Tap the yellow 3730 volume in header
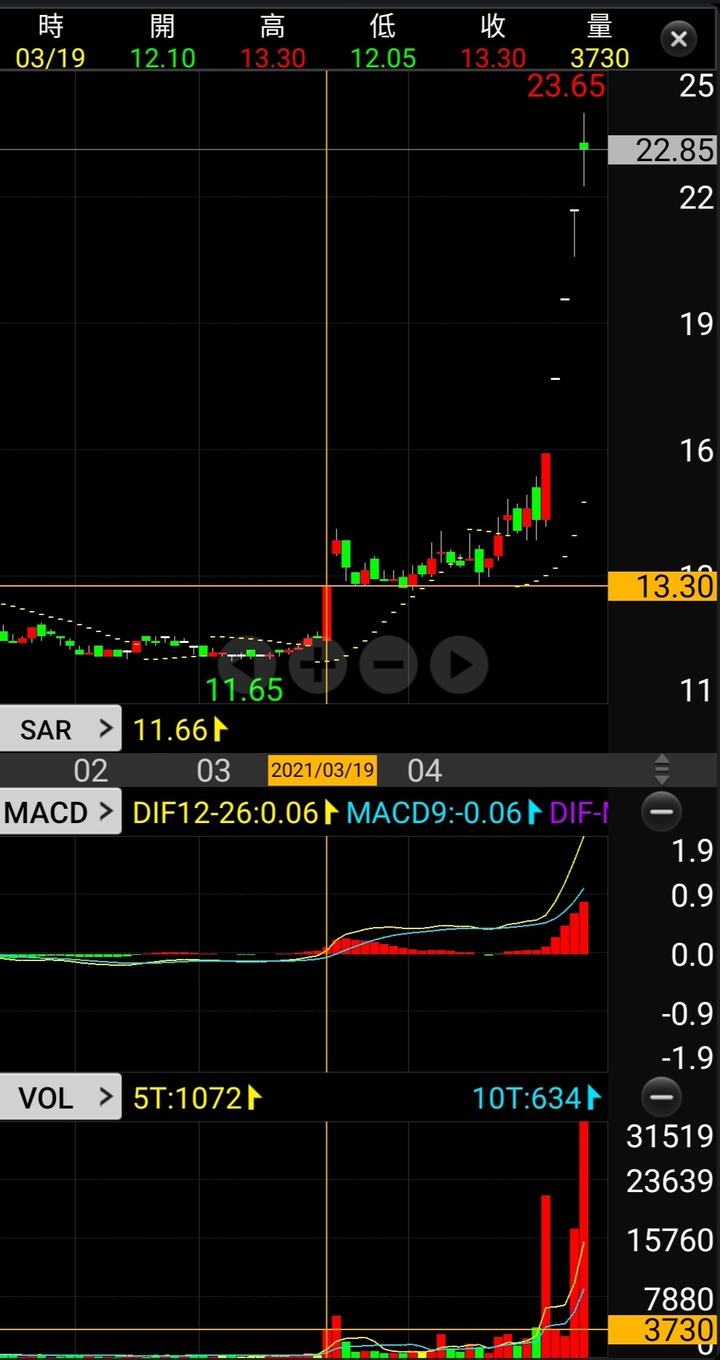 [x=600, y=58]
